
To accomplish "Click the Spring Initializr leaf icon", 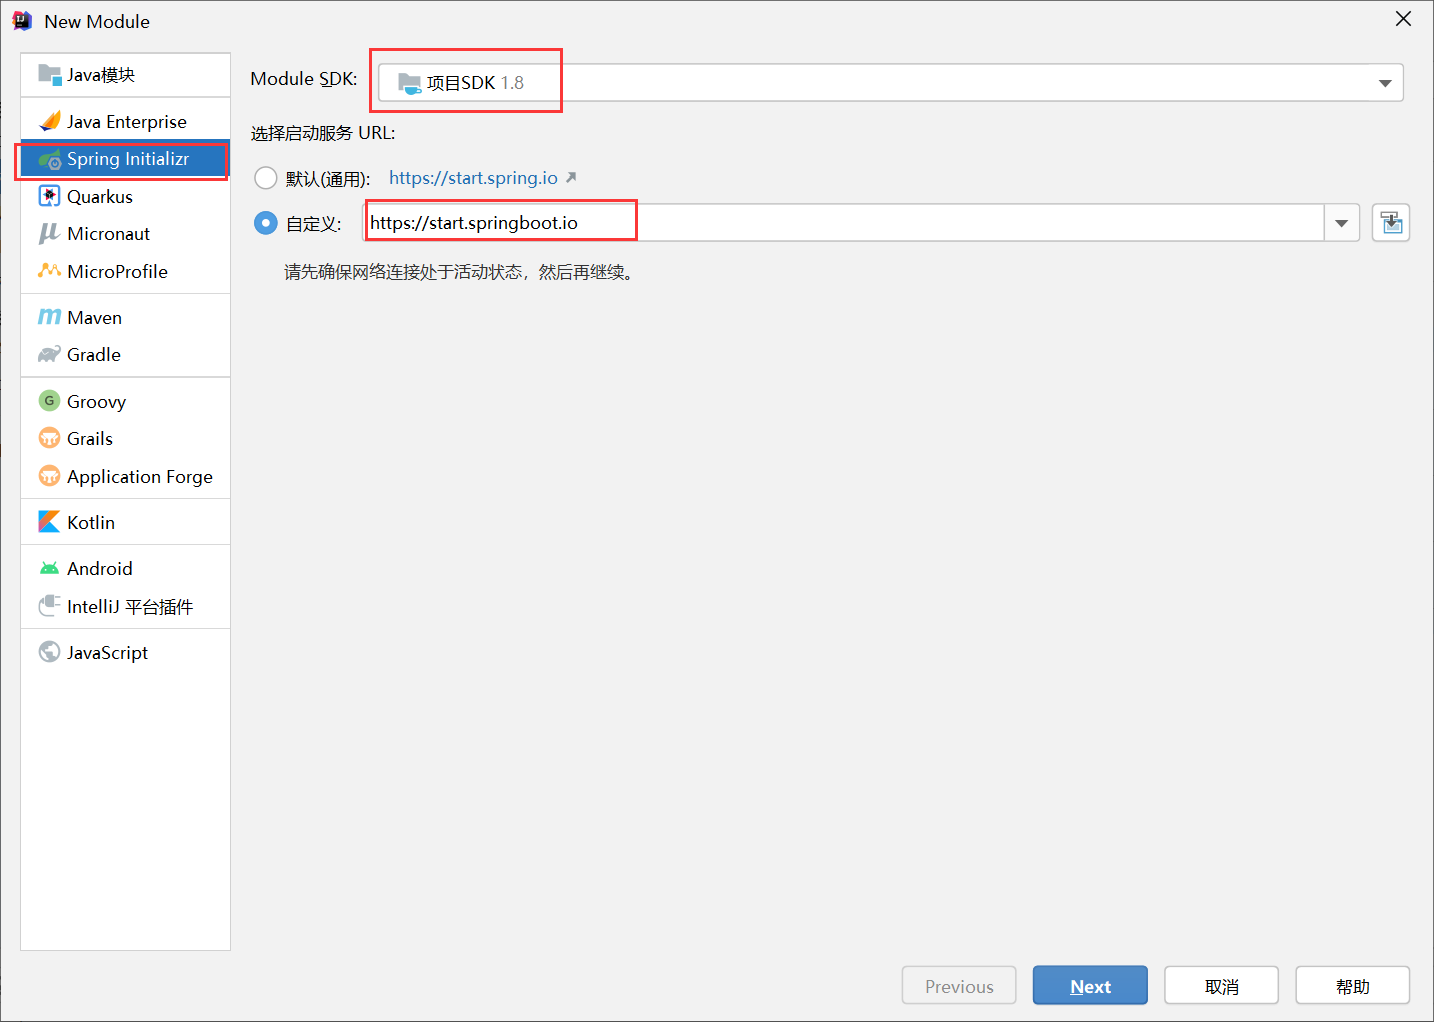I will 49,159.
